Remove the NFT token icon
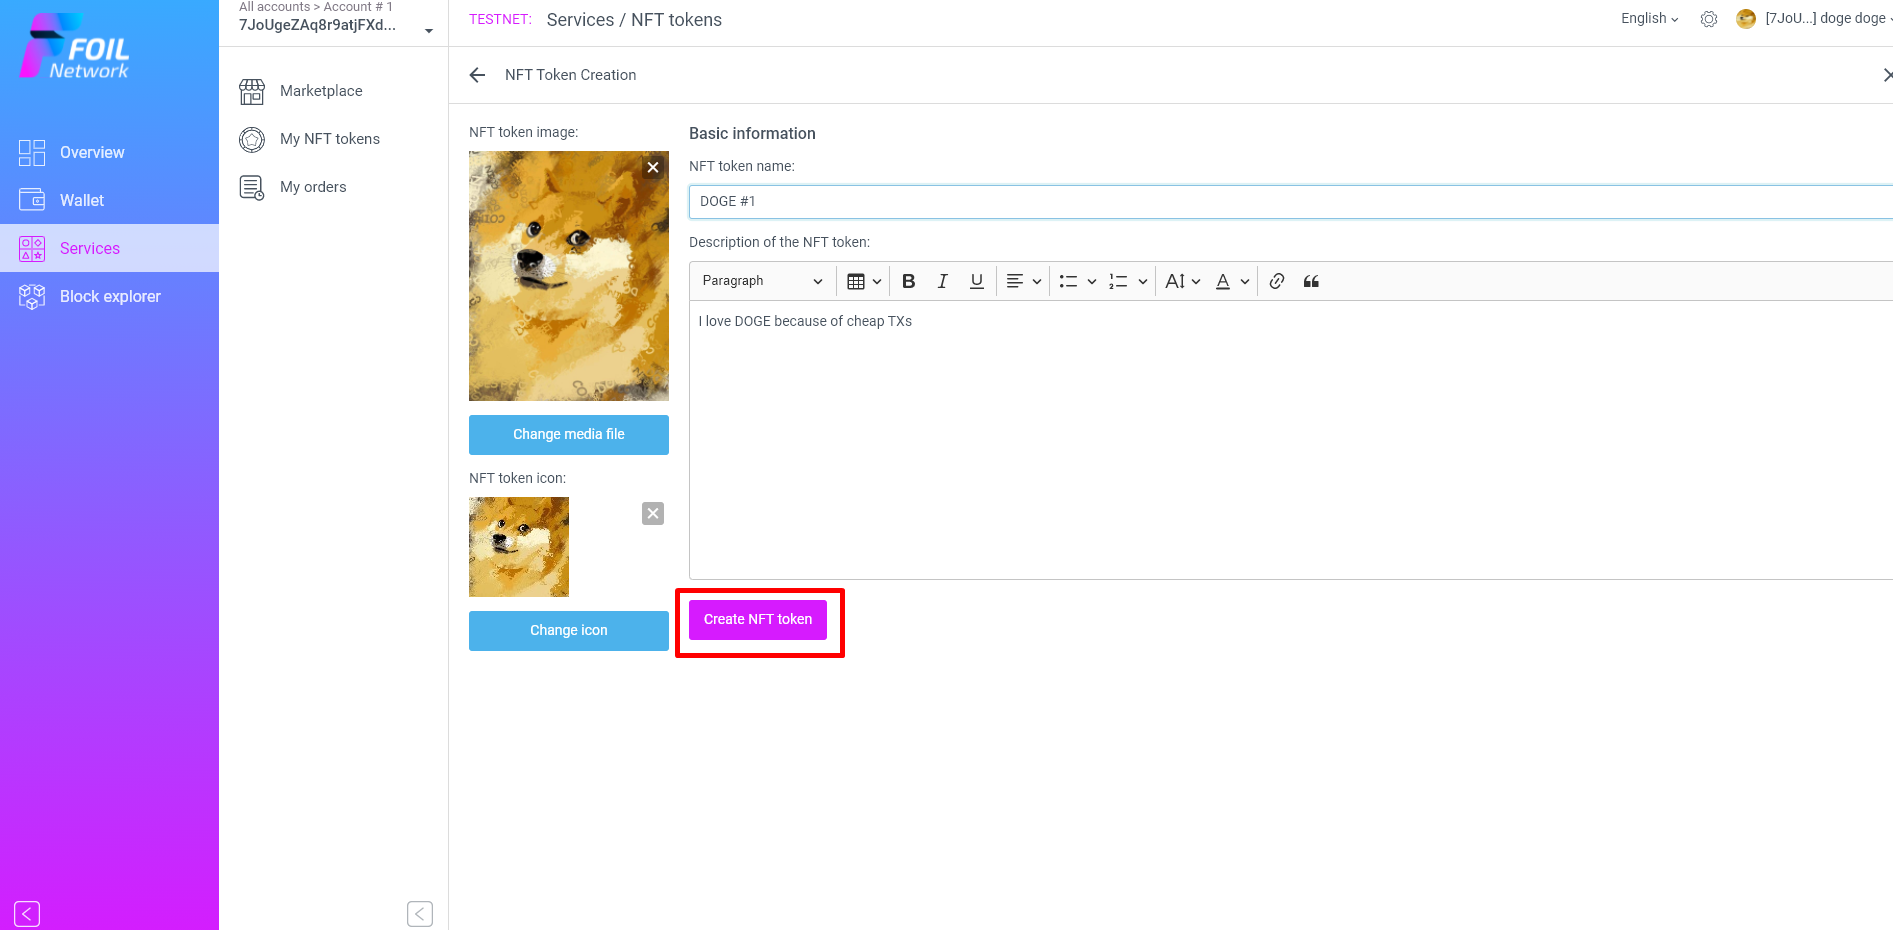 (x=653, y=513)
